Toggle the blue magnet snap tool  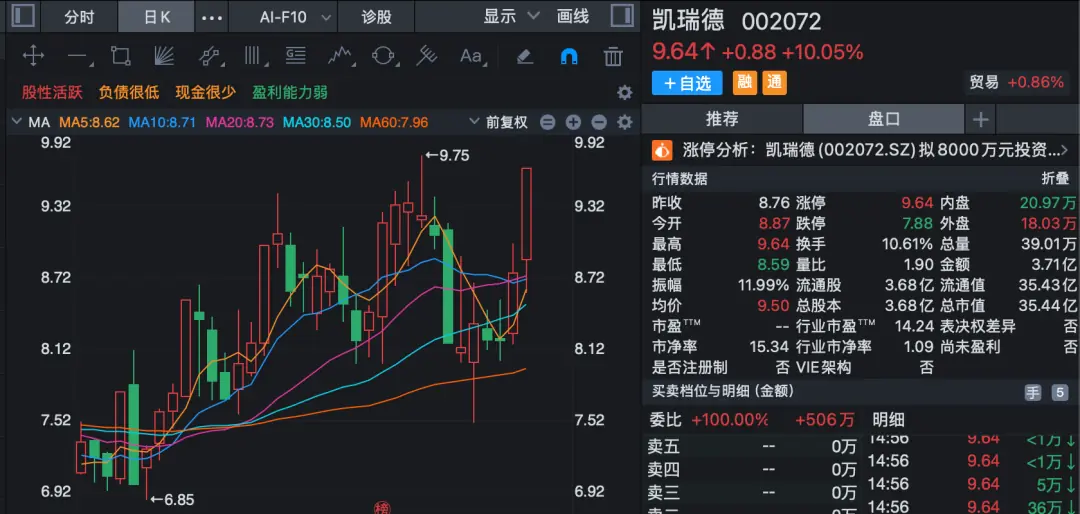pos(569,56)
